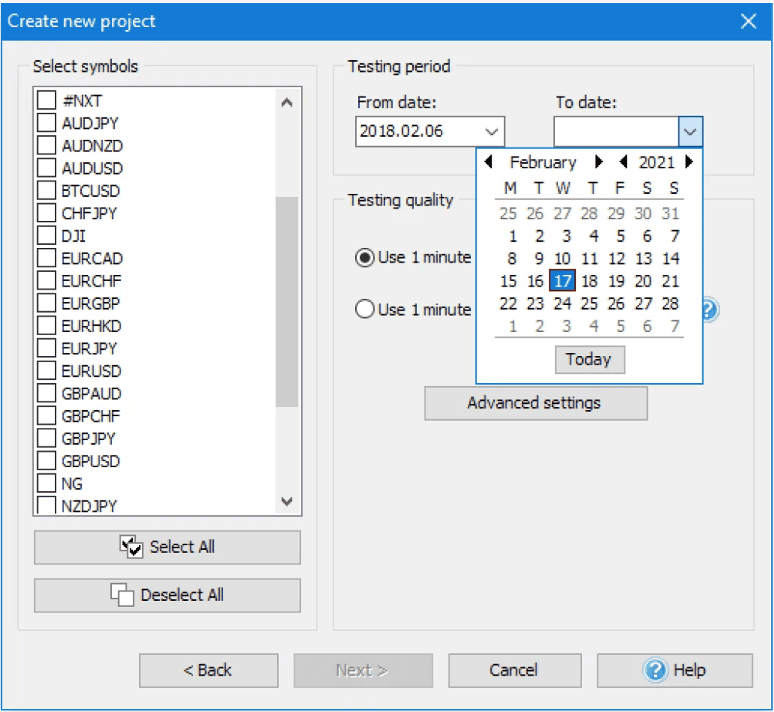Close the Create new project dialog
Image resolution: width=774 pixels, height=712 pixels.
(747, 21)
